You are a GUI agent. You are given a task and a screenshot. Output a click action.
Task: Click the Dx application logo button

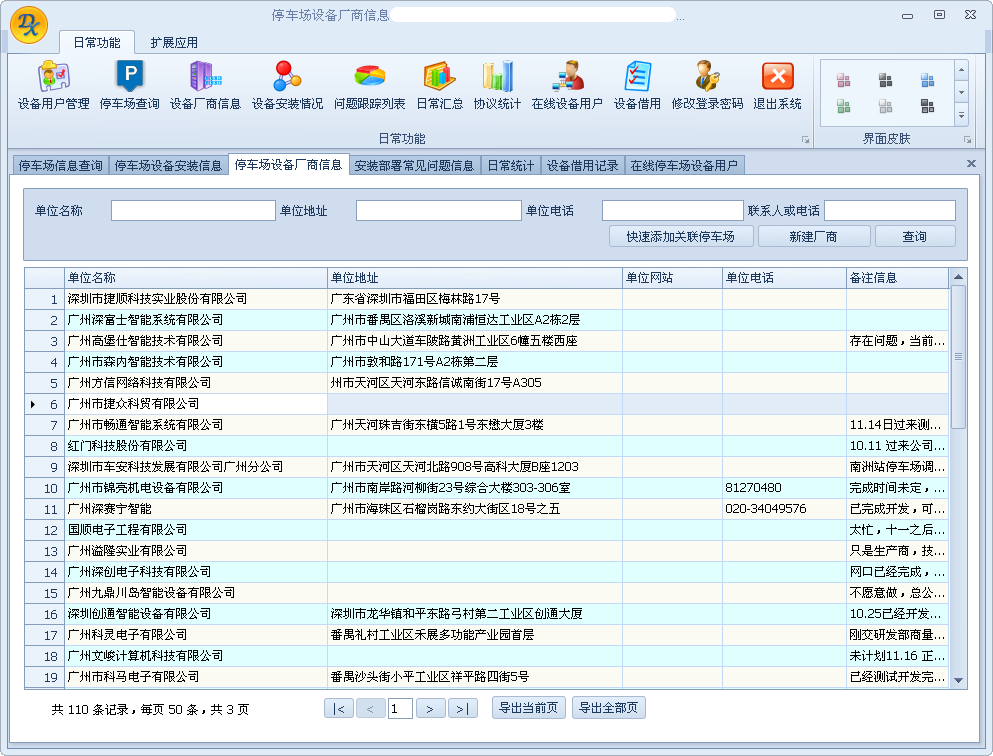[29, 25]
